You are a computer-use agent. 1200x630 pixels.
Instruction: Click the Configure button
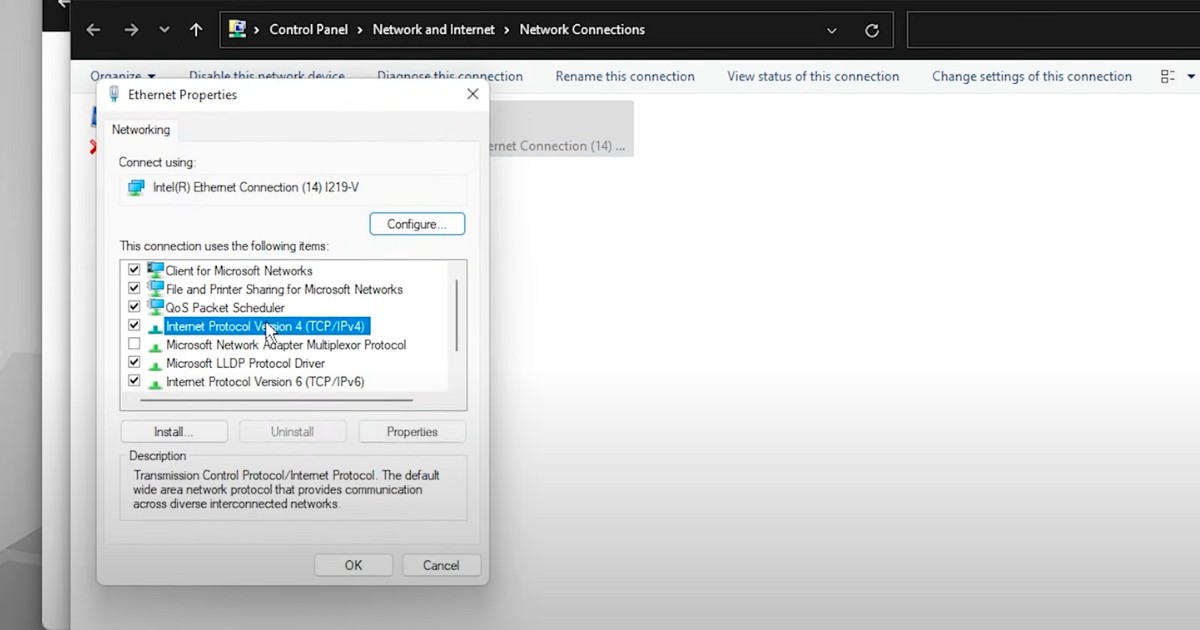click(417, 224)
